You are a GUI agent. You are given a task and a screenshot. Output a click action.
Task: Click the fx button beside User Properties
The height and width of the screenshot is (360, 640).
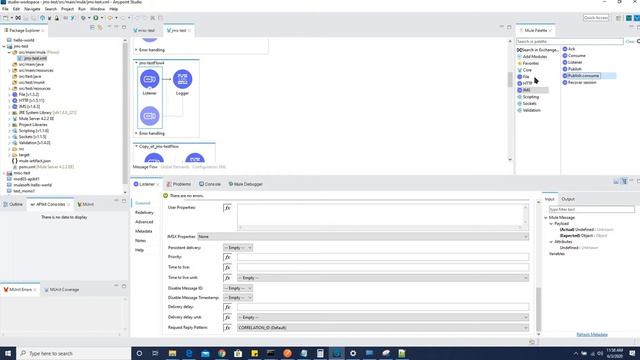click(227, 208)
